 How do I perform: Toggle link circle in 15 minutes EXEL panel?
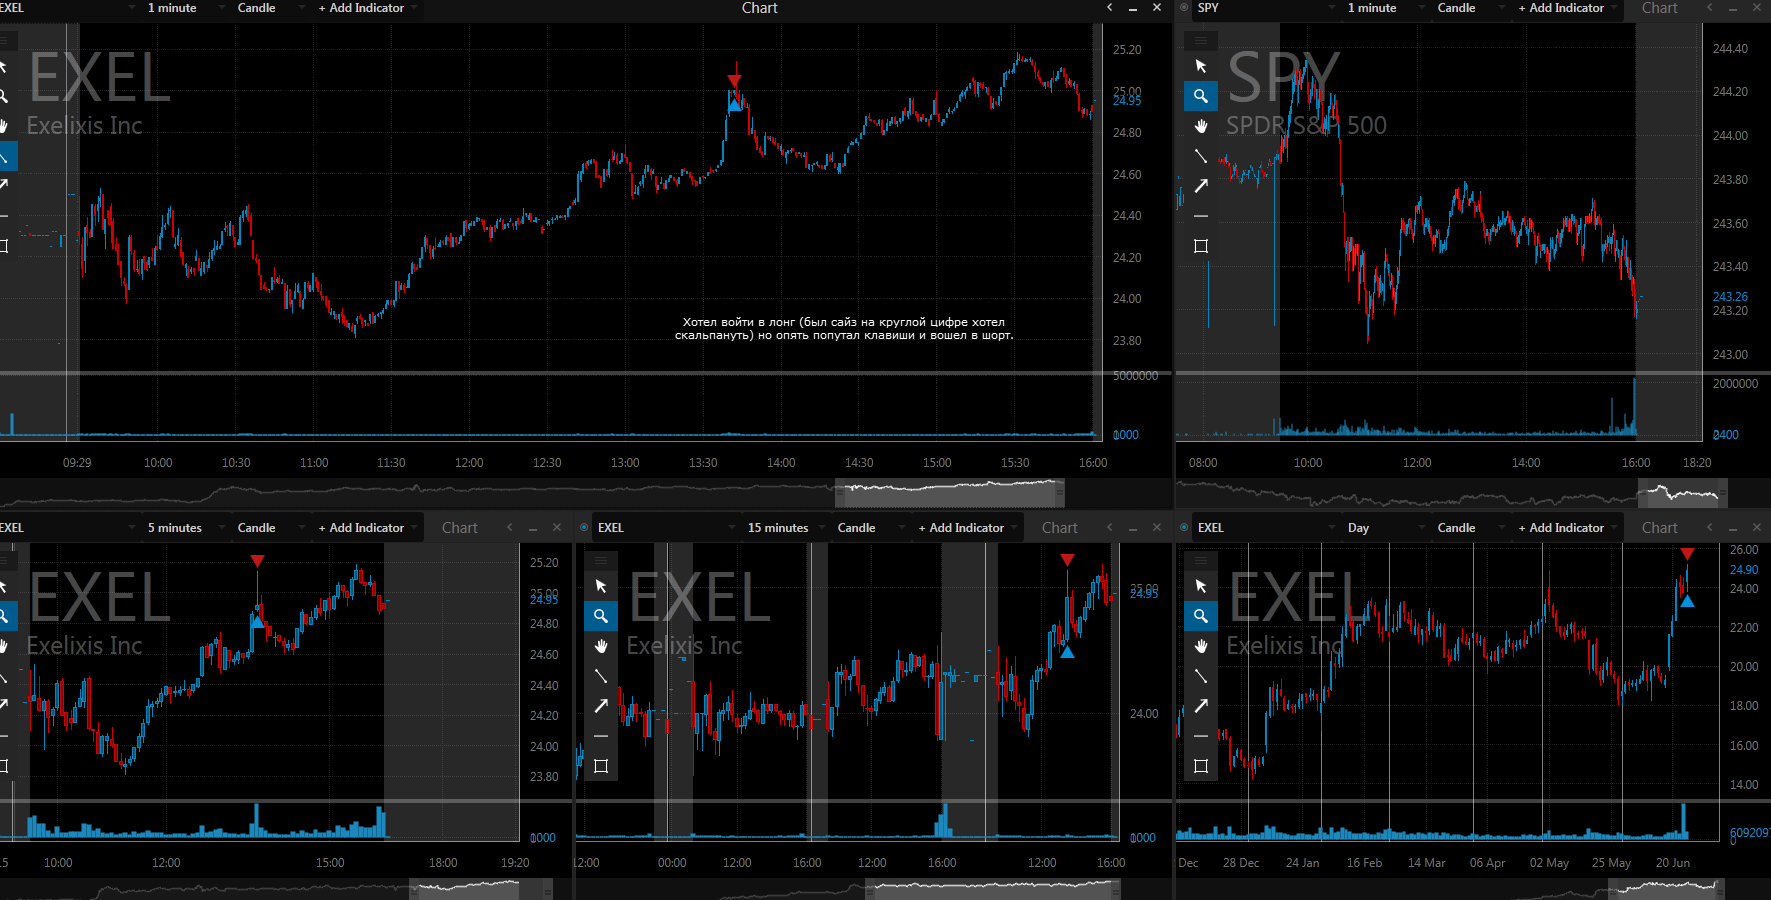pos(585,528)
